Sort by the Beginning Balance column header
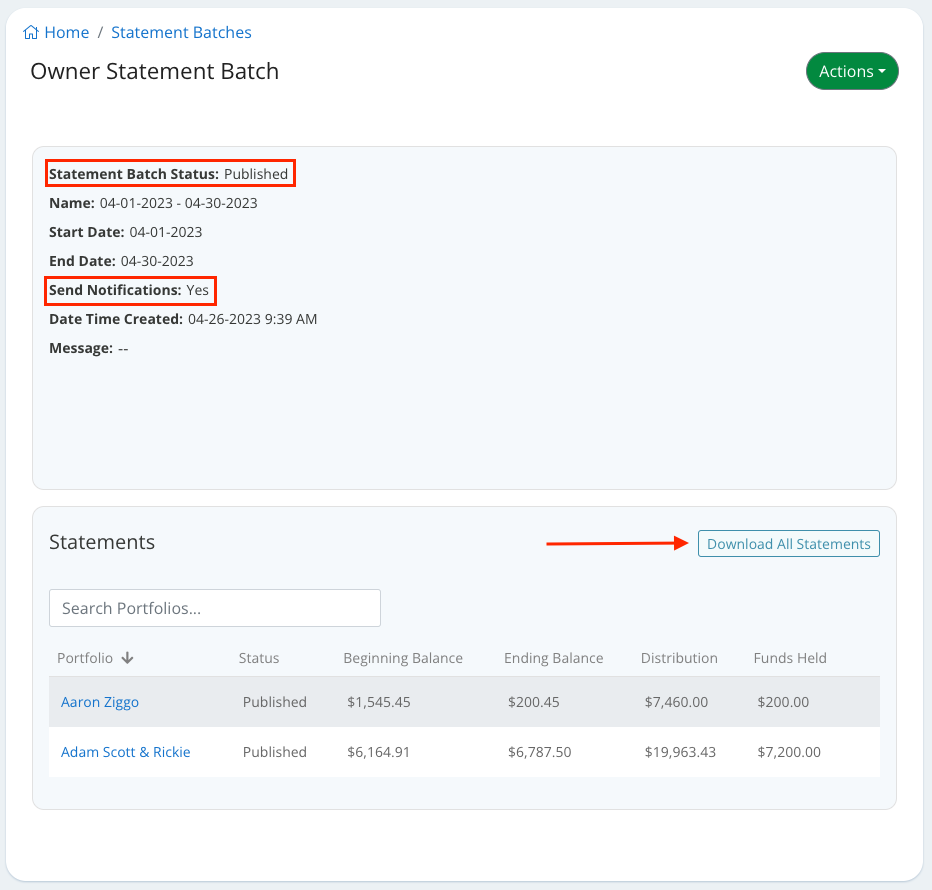This screenshot has height=890, width=932. [403, 658]
